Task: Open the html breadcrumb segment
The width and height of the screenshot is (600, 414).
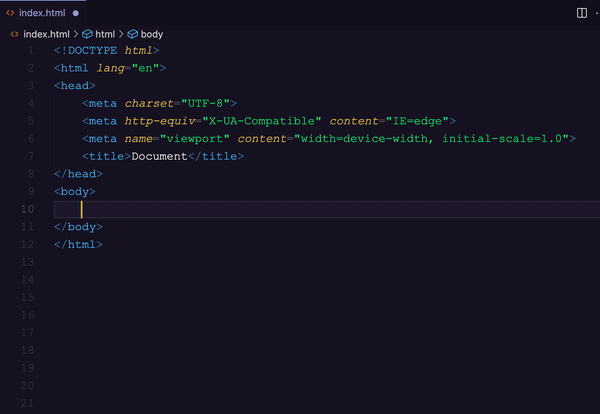Action: [x=105, y=34]
